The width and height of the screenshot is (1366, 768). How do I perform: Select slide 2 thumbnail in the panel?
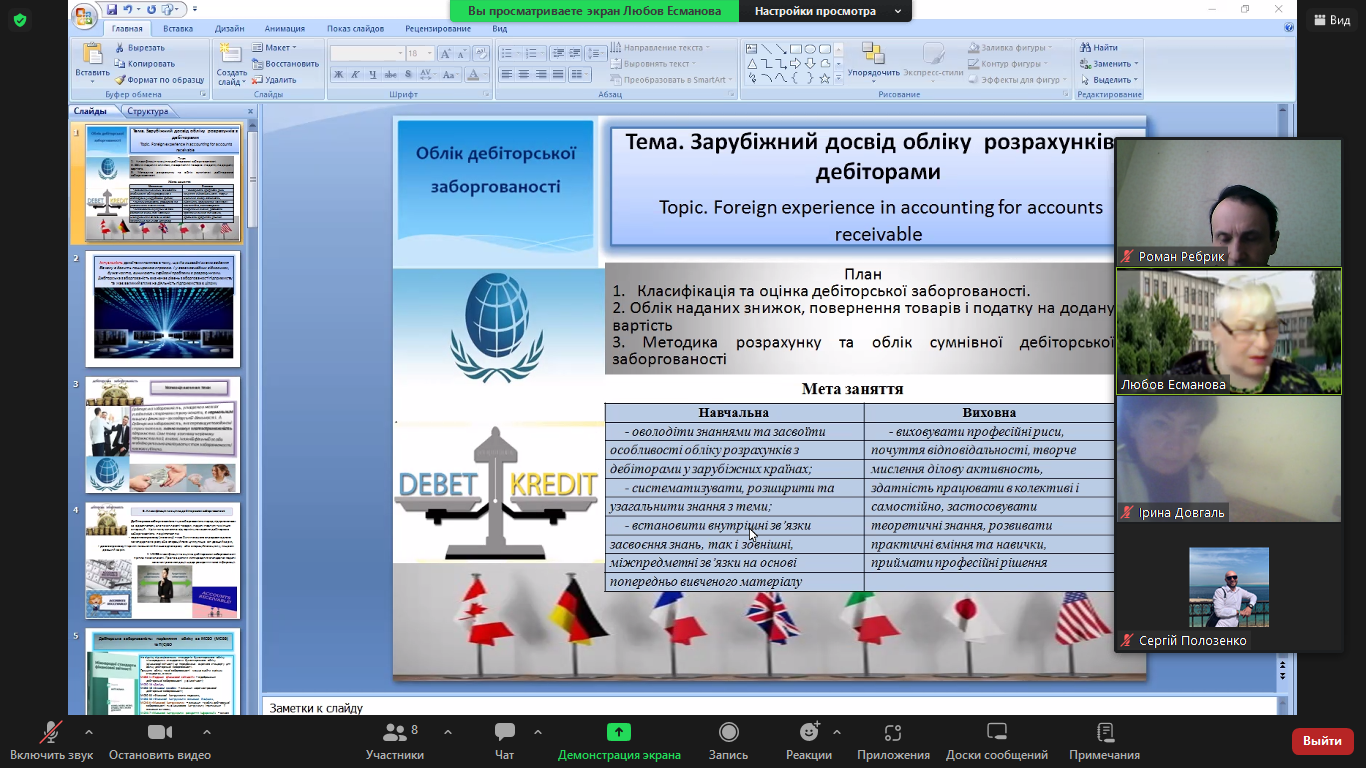(162, 309)
